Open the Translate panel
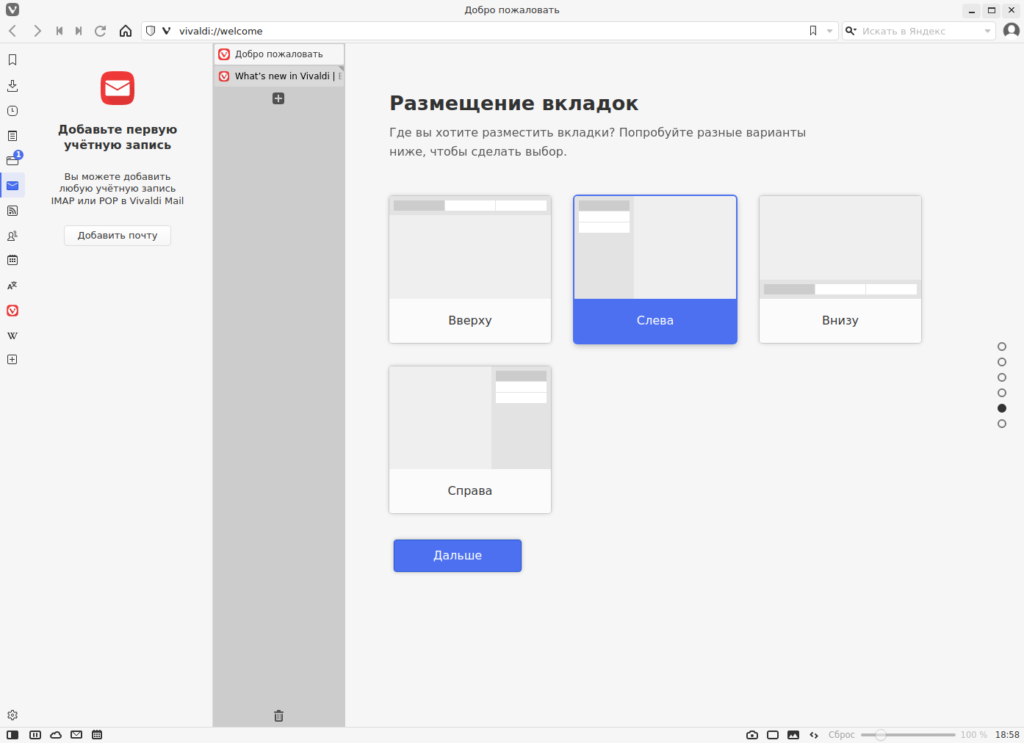The image size is (1024, 743). click(x=12, y=285)
